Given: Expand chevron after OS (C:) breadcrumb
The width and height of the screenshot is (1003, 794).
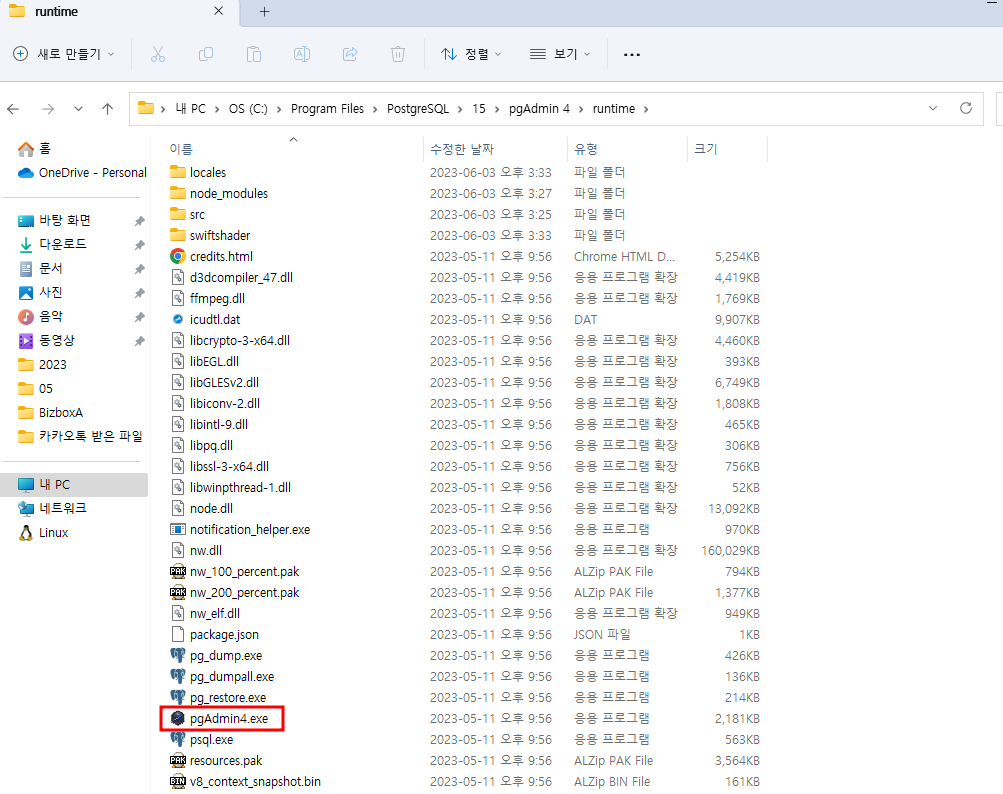Looking at the screenshot, I should 279,109.
